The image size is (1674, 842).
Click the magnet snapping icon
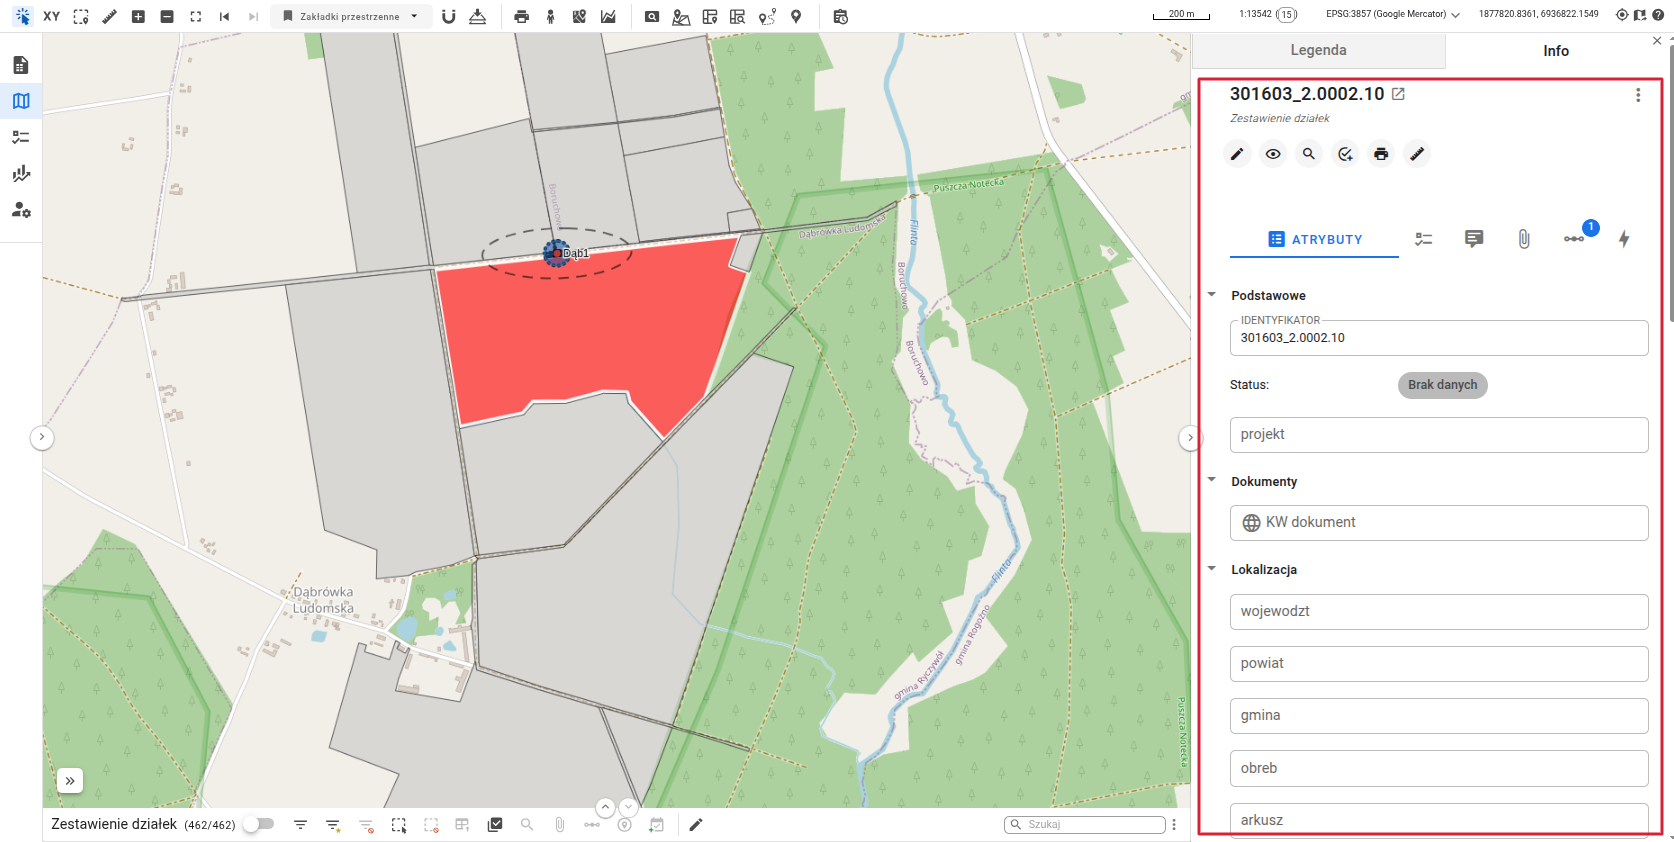(x=449, y=16)
